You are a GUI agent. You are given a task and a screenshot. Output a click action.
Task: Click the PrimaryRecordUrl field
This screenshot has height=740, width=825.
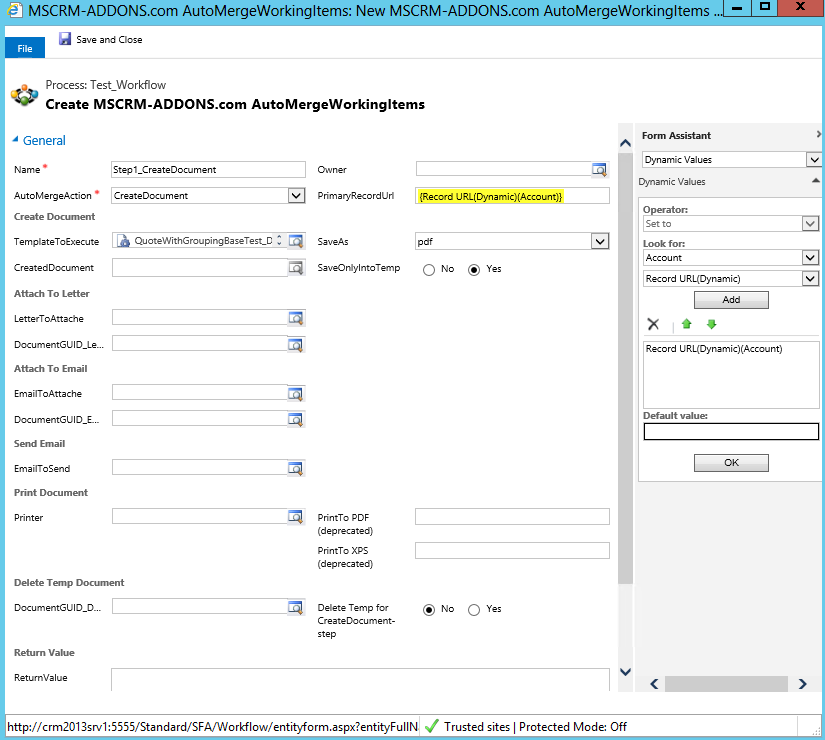pyautogui.click(x=512, y=196)
